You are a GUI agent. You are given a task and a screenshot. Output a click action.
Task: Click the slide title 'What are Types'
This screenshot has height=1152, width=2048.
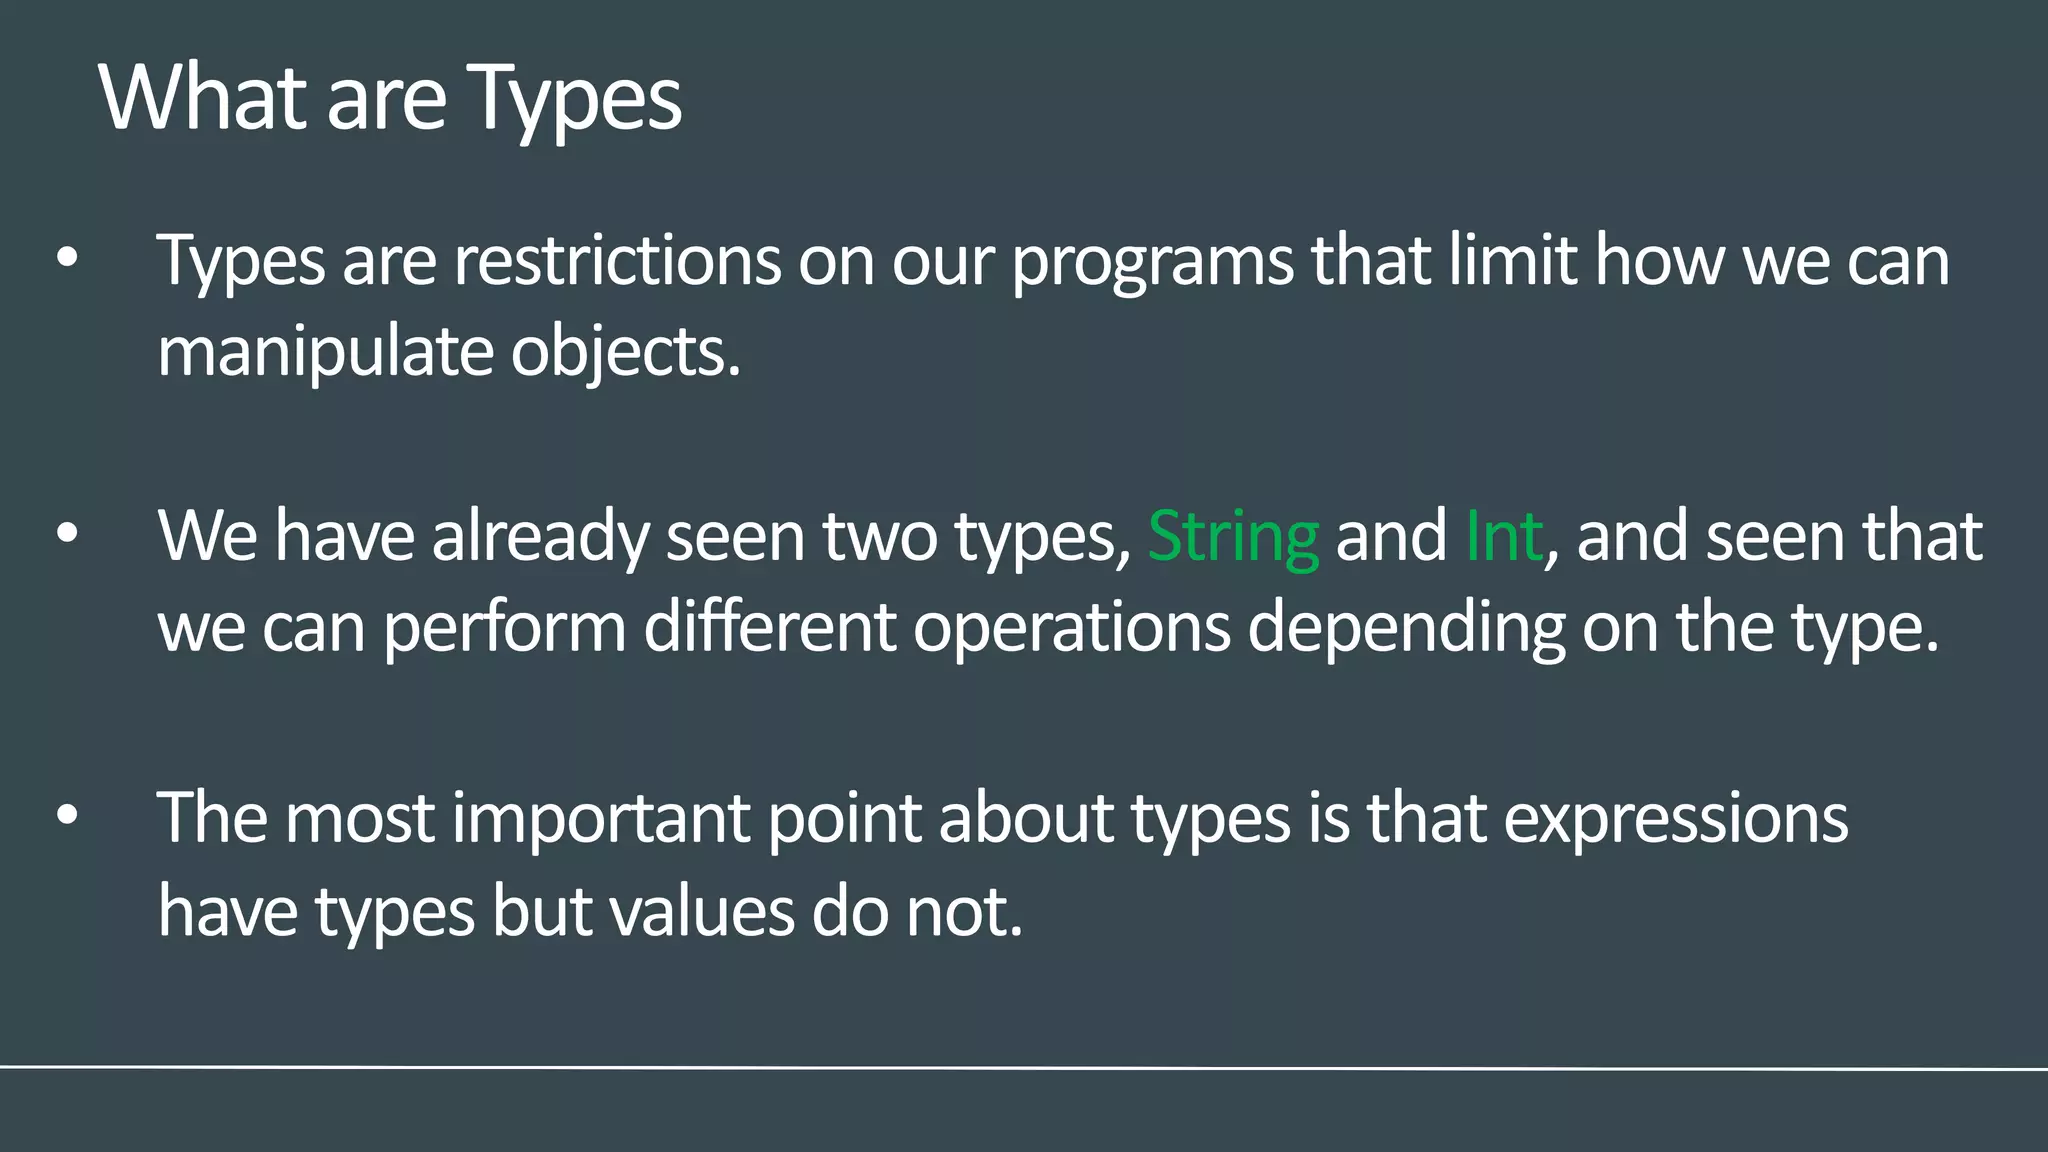[390, 100]
